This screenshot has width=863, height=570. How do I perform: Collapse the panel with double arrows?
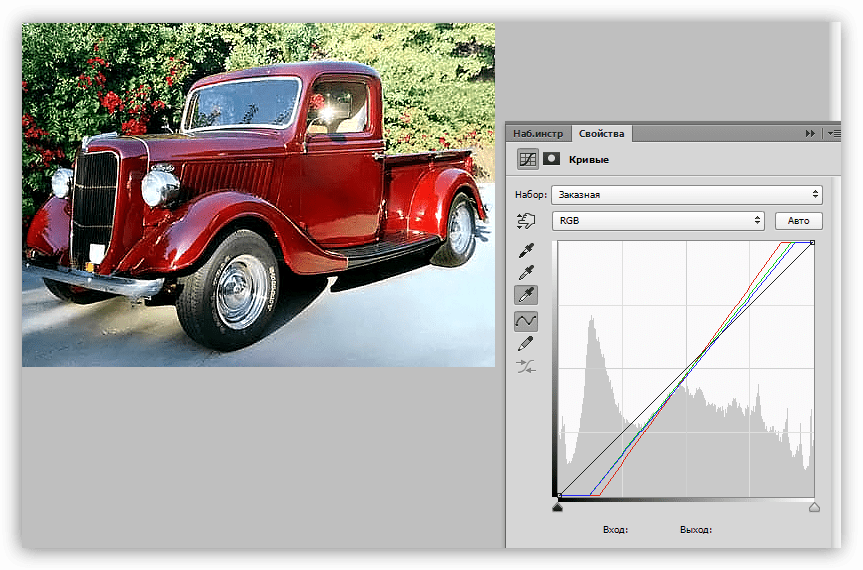810,133
